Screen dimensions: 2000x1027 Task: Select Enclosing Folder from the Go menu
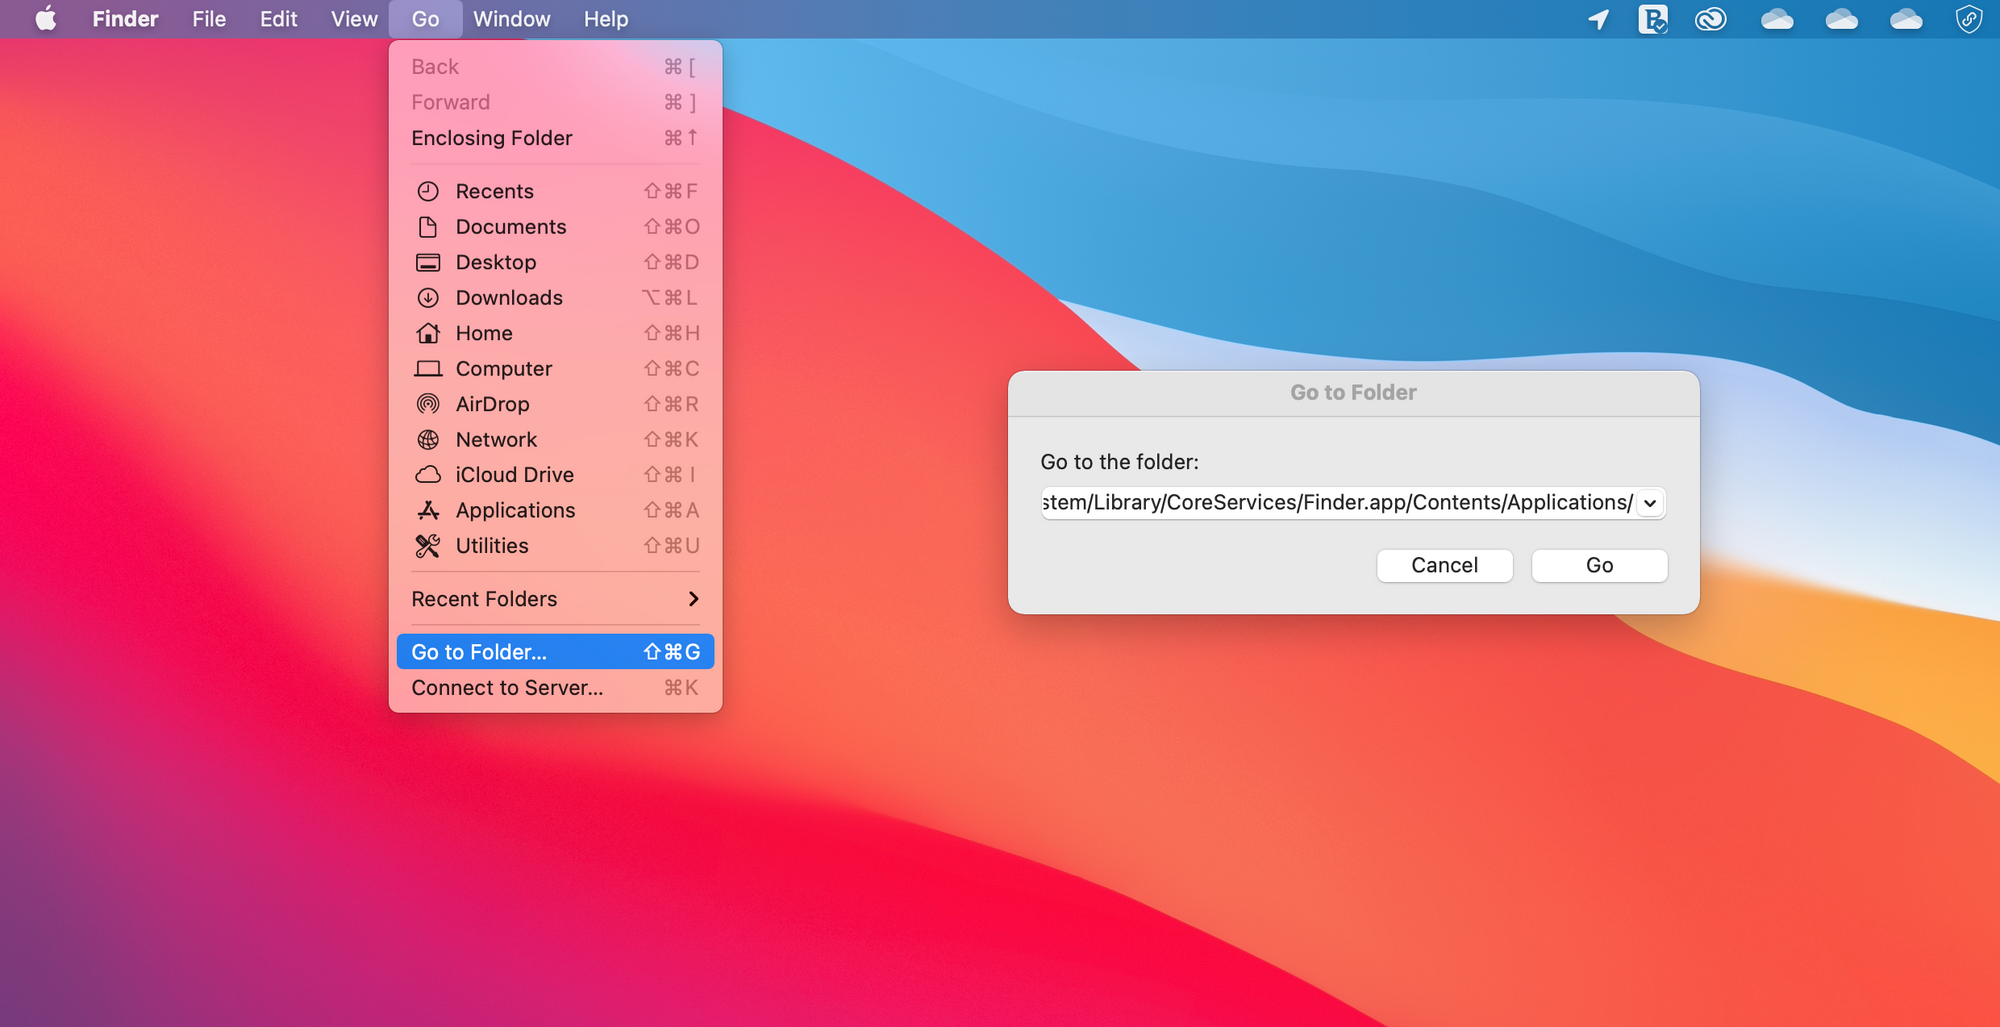tap(491, 138)
